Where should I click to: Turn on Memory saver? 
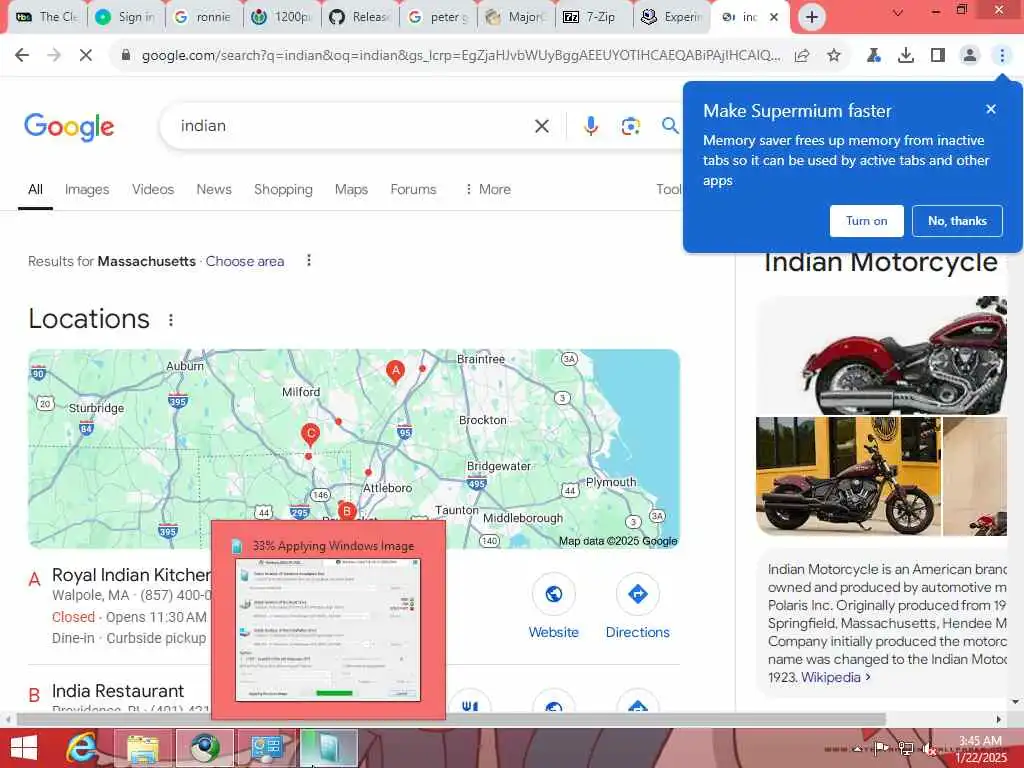point(867,221)
